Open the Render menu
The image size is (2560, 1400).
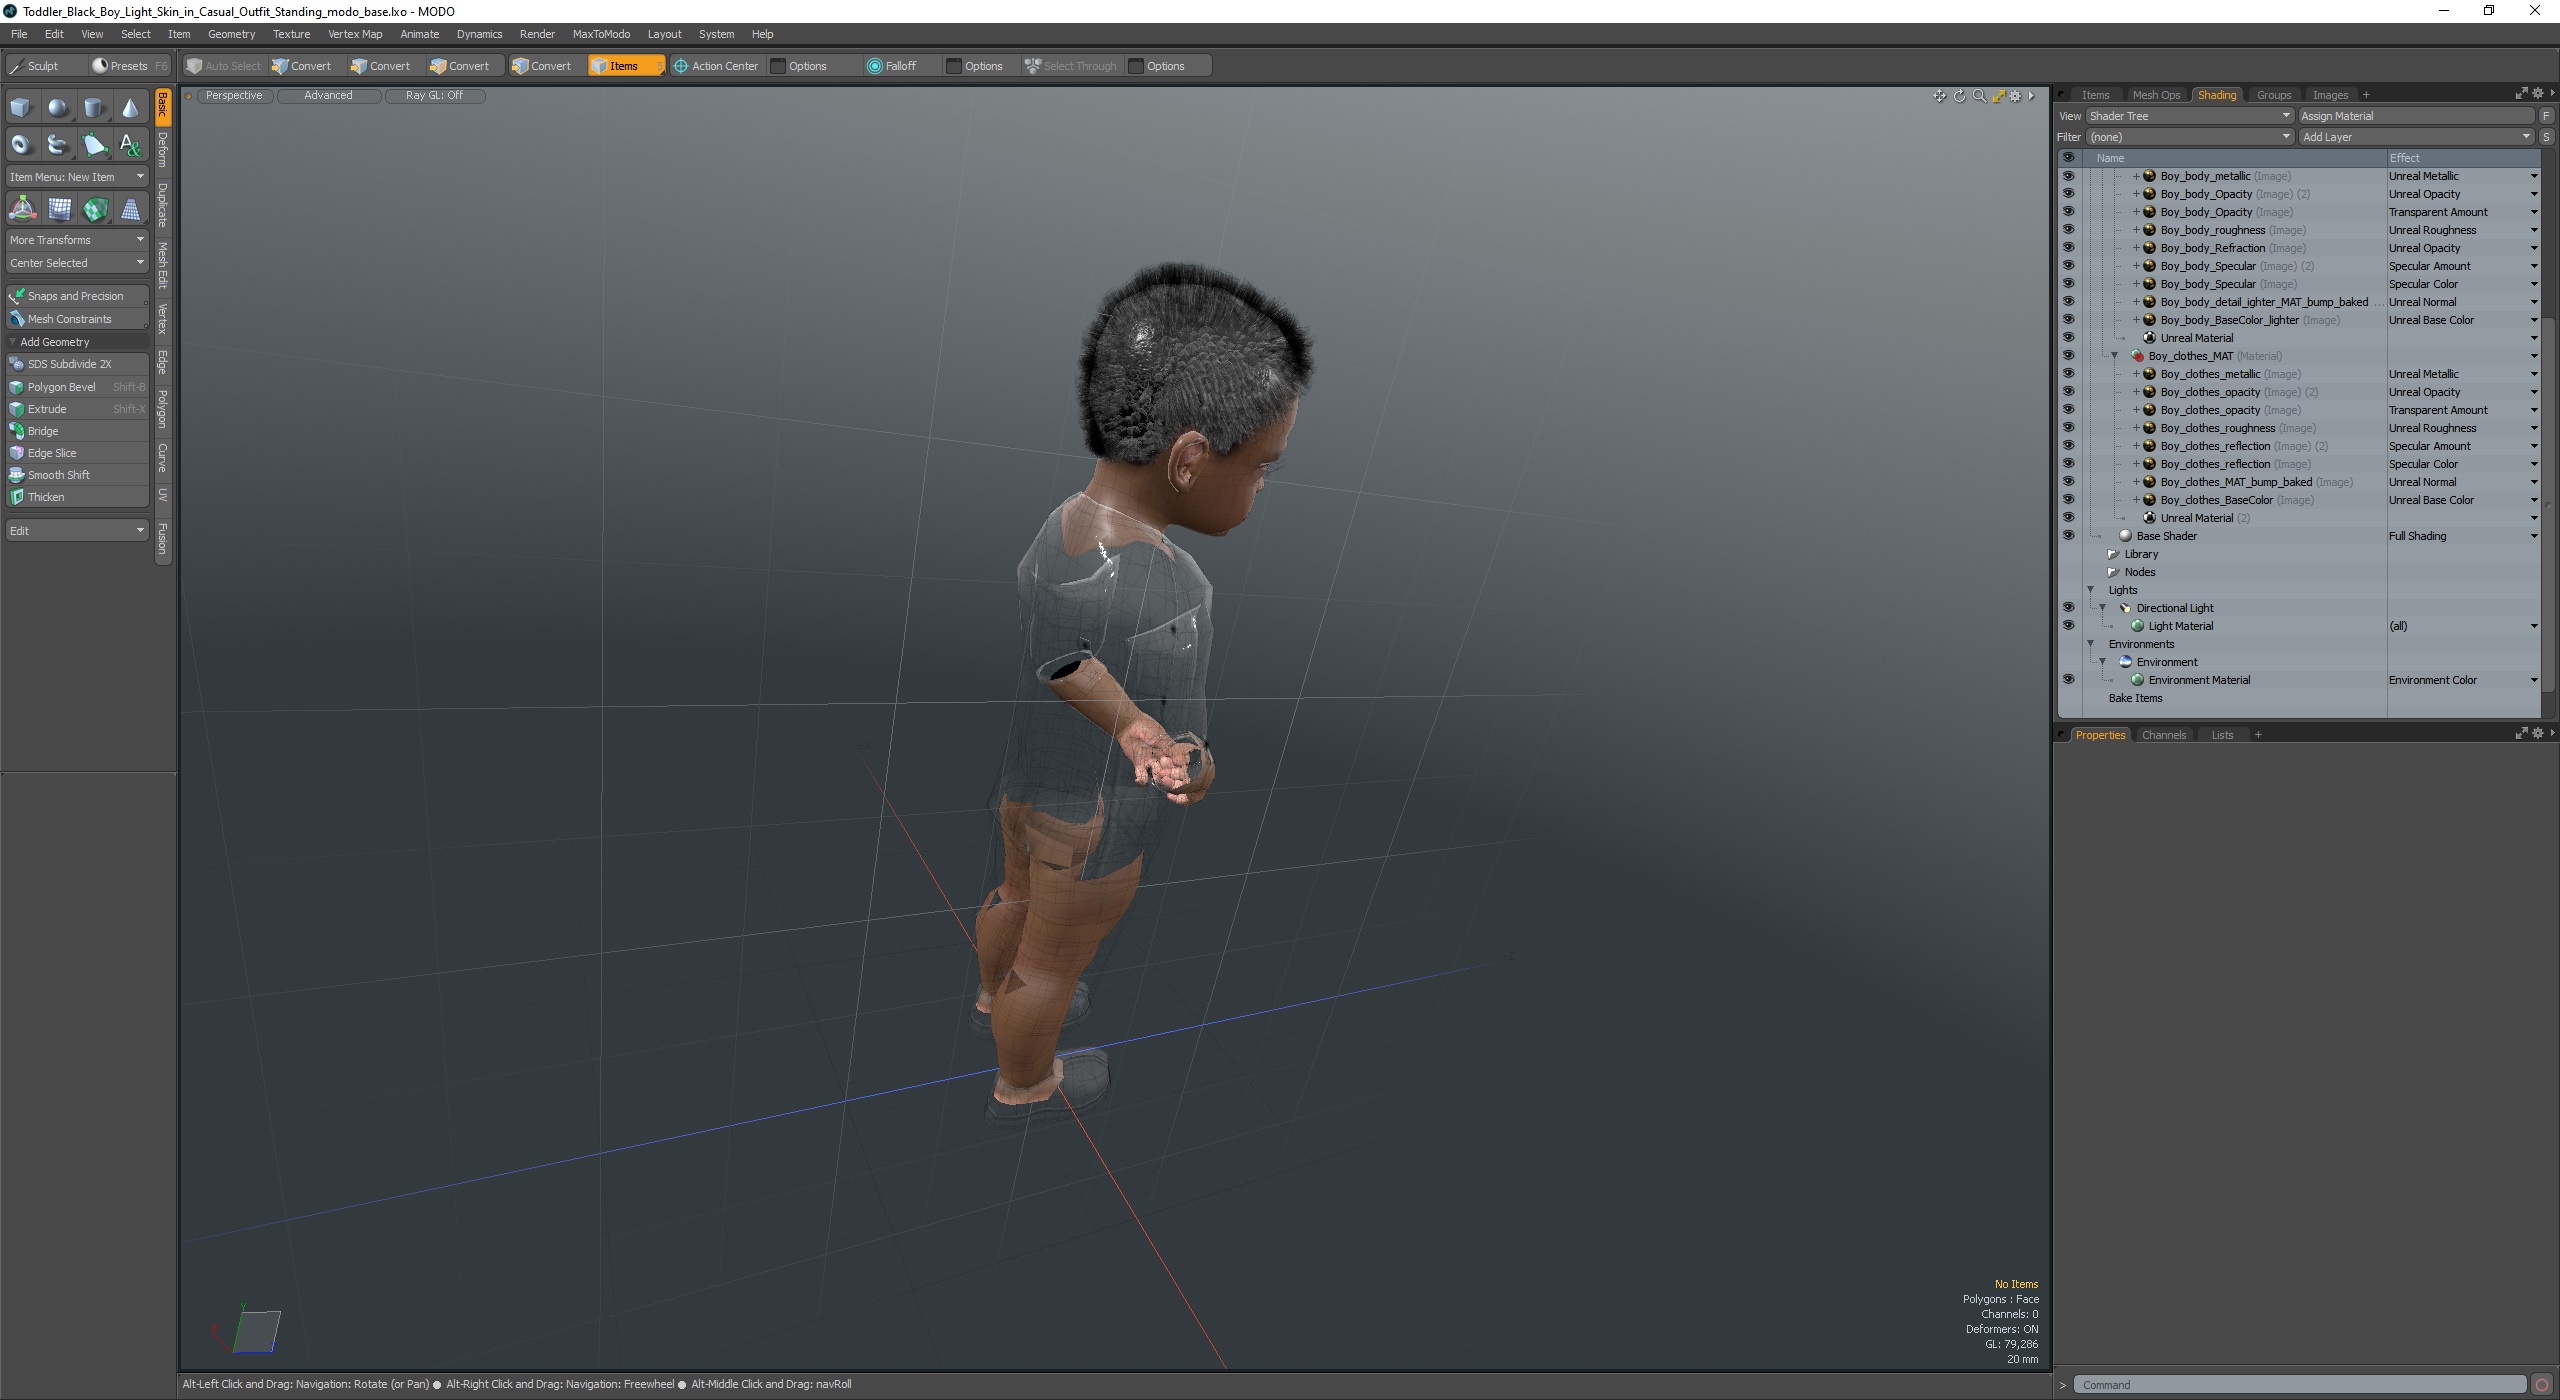(x=537, y=34)
